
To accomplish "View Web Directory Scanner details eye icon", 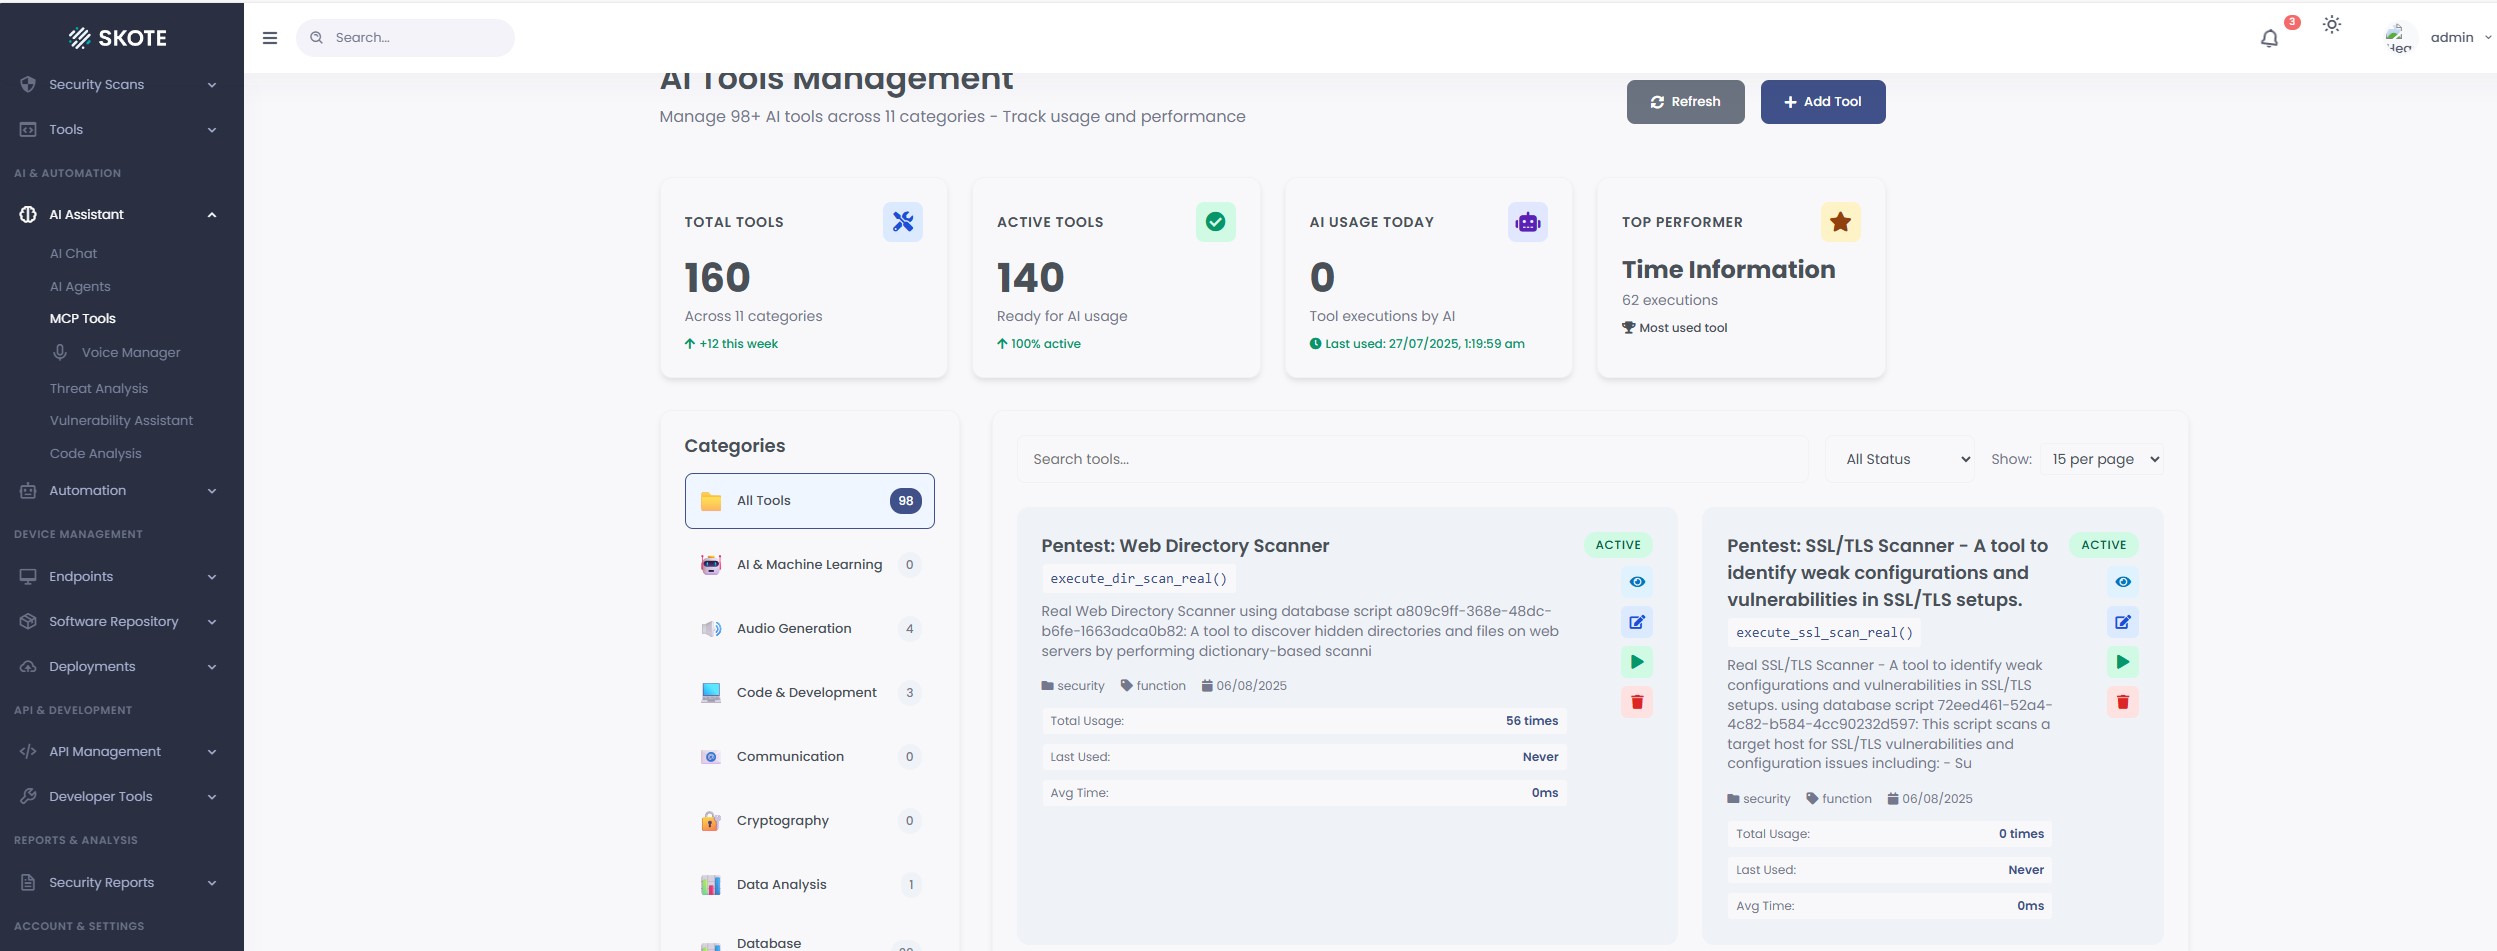I will (1636, 582).
